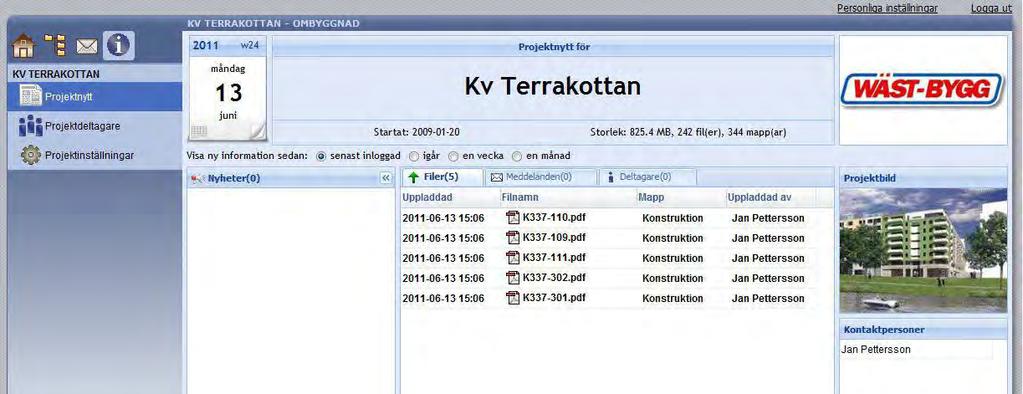Select 'senast inloggad' radio option

coord(320,157)
